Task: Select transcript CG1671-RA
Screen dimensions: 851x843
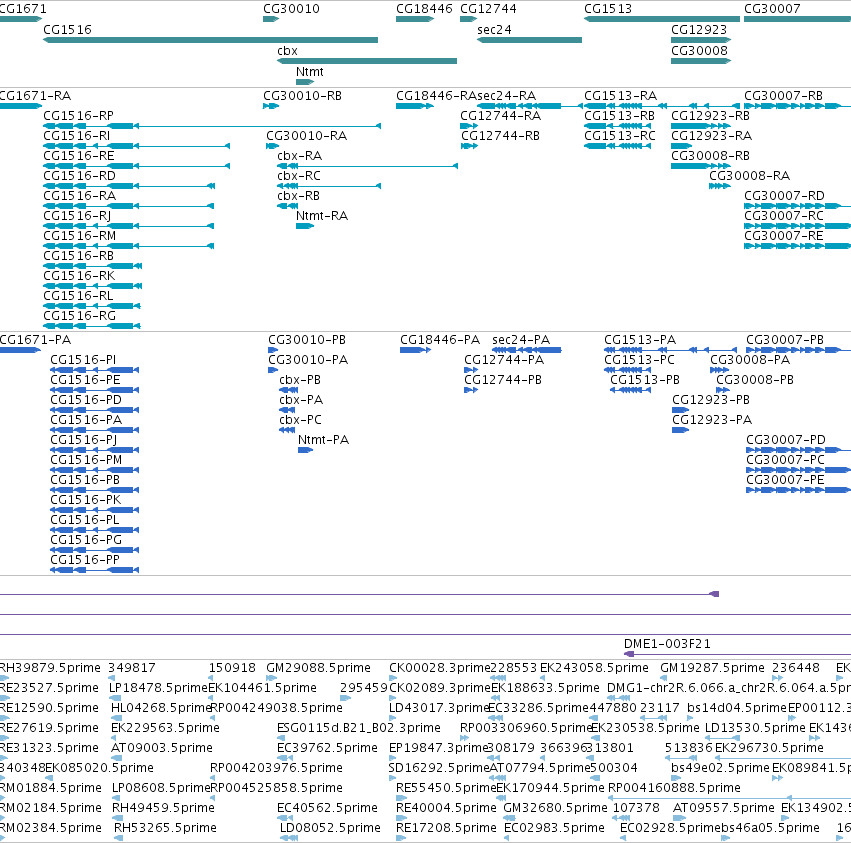Action: (35, 96)
